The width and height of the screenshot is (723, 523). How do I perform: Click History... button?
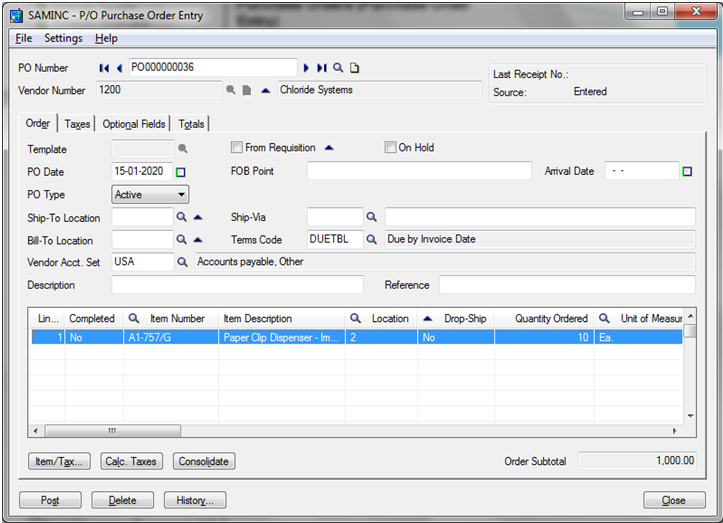pos(195,500)
